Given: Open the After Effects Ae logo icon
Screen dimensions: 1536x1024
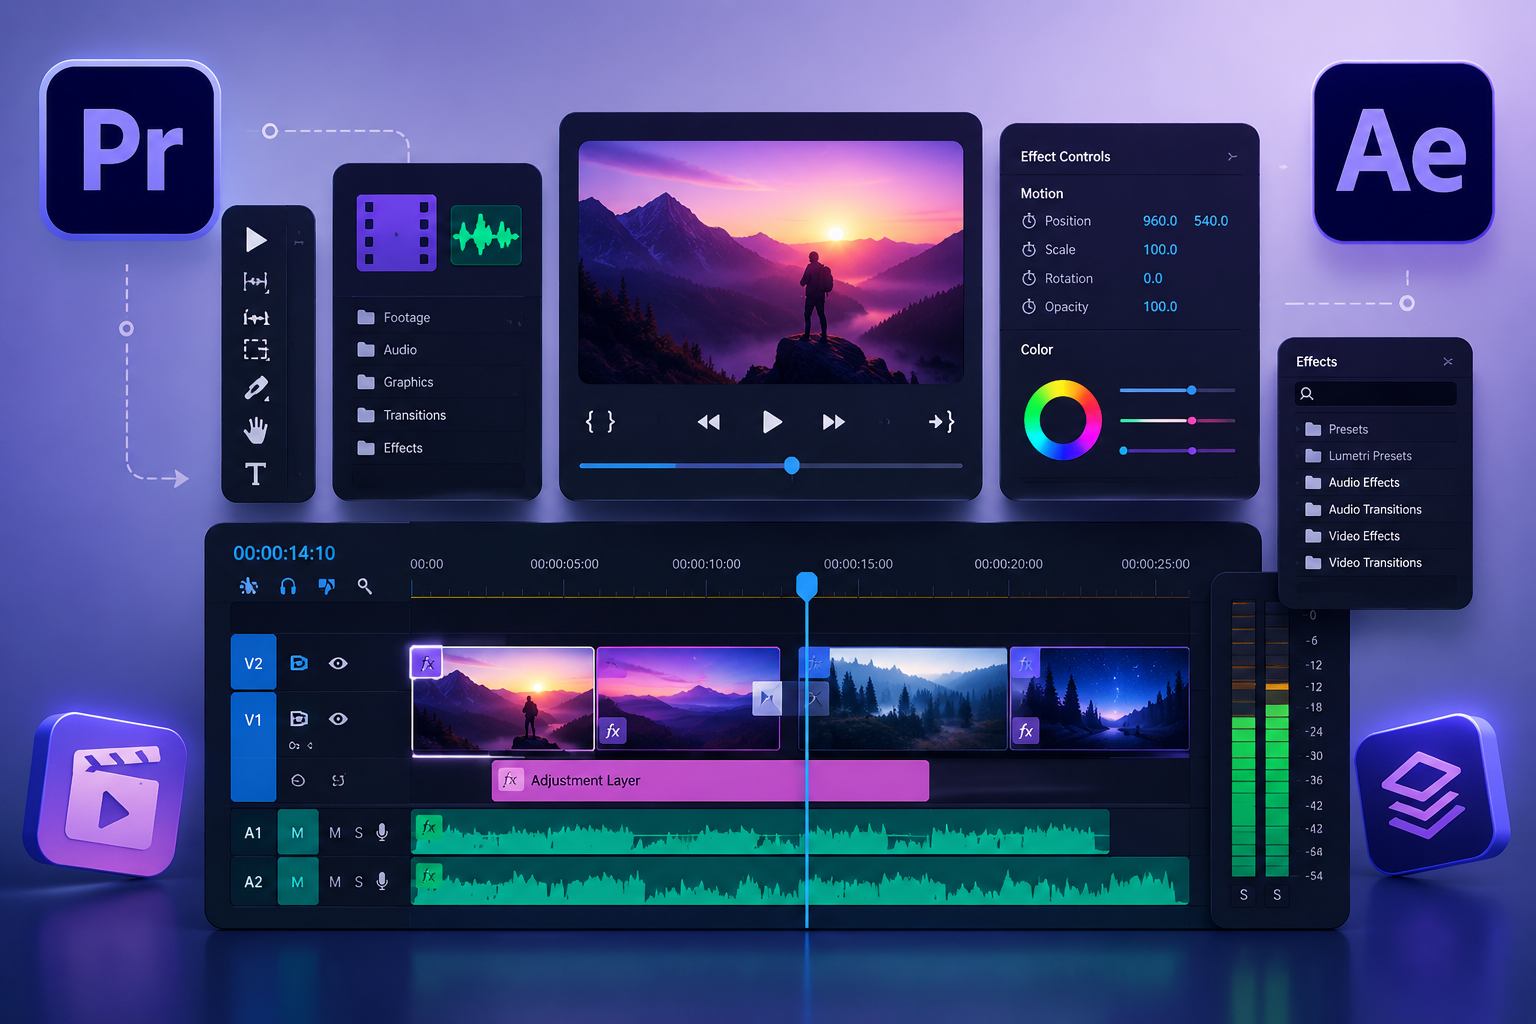Looking at the screenshot, I should click(x=1403, y=152).
